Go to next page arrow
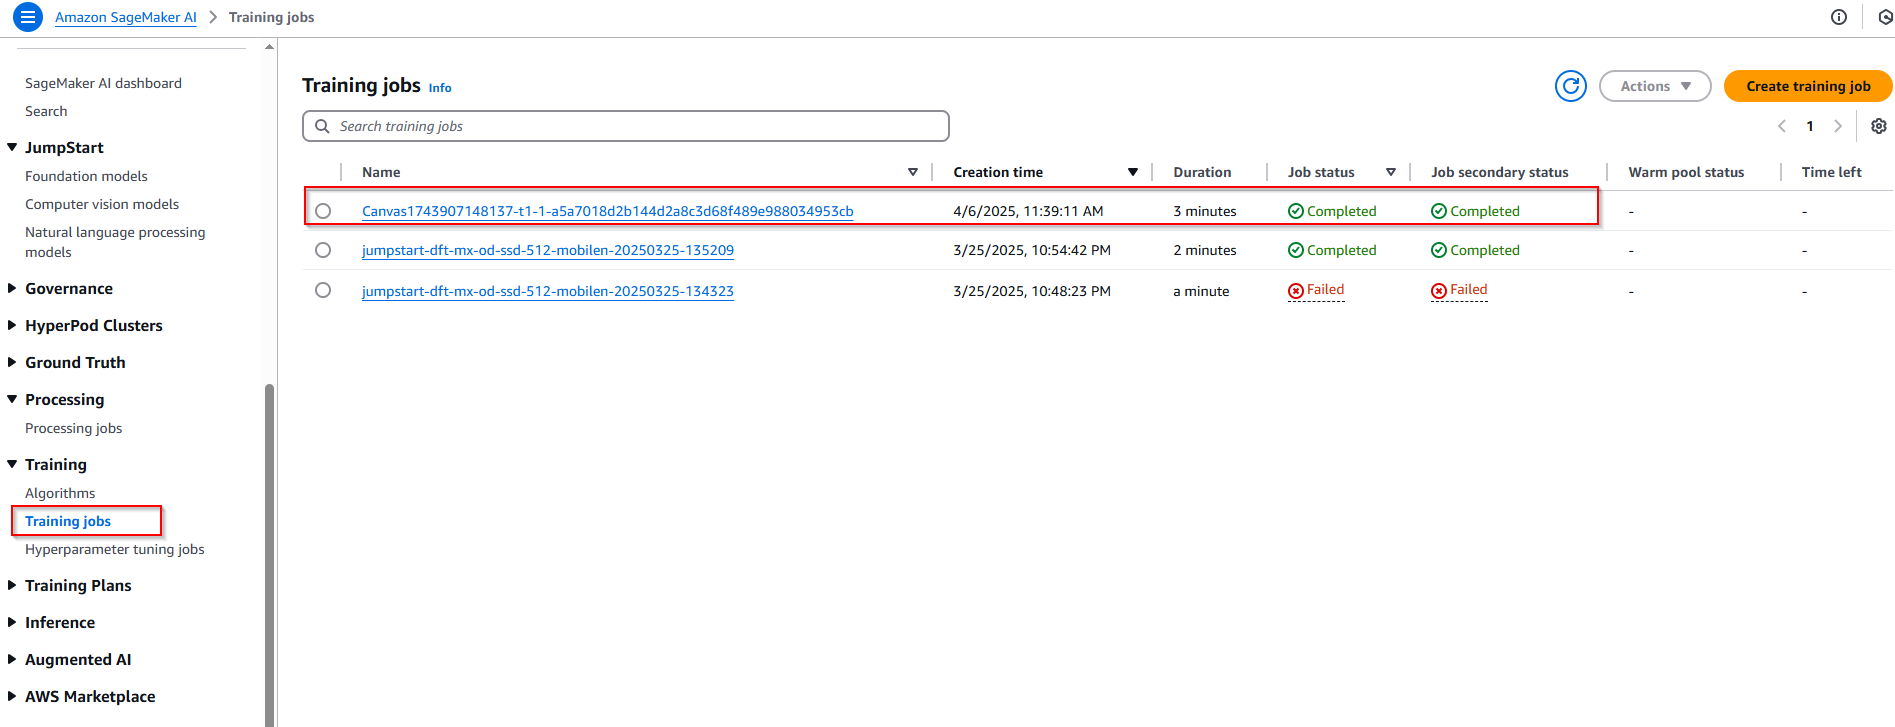 pyautogui.click(x=1837, y=126)
